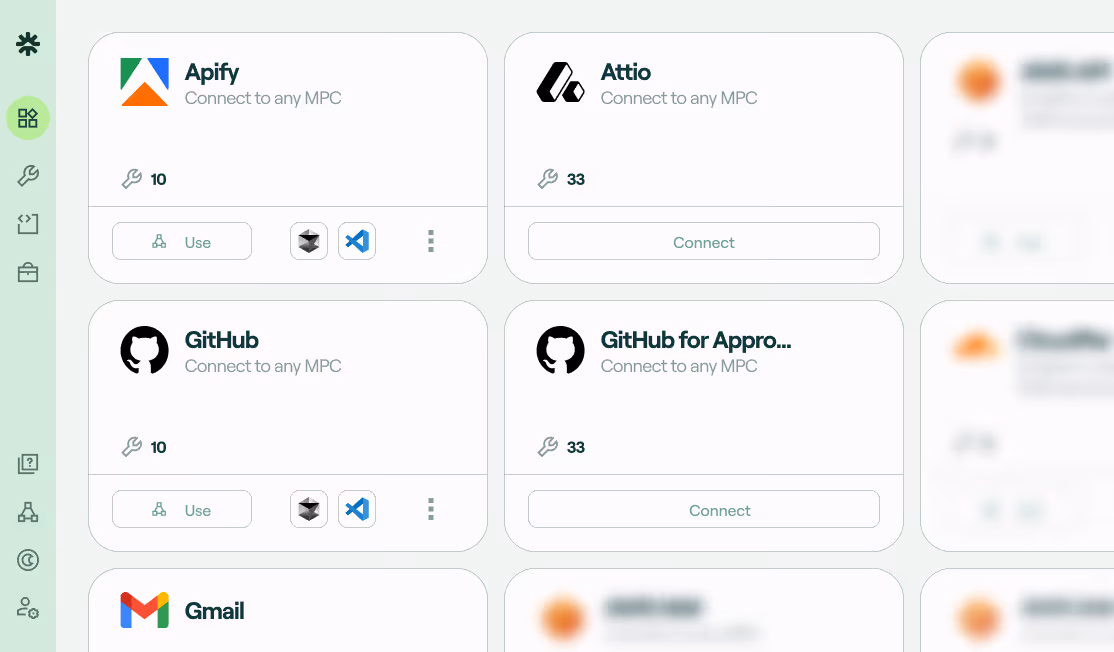
Task: Click the cube app icon on GitHub card
Action: (309, 509)
